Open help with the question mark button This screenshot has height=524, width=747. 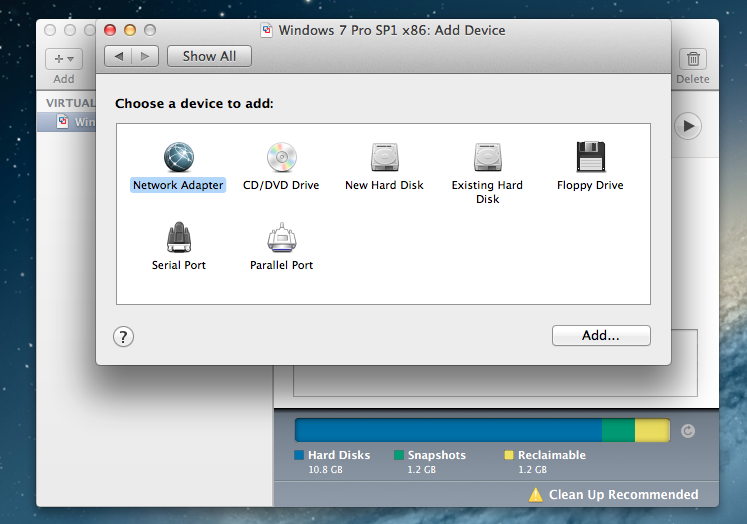click(x=124, y=336)
